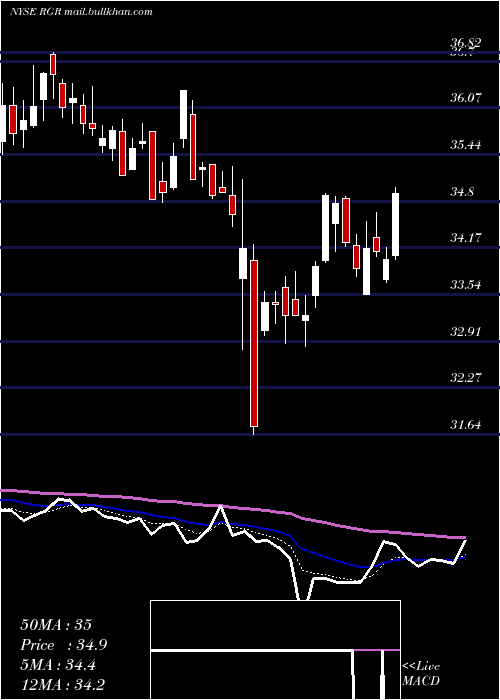Screen dimensions: 500x700
Task: Click the 5MA : 34.4 value
Action: (x=58, y=665)
